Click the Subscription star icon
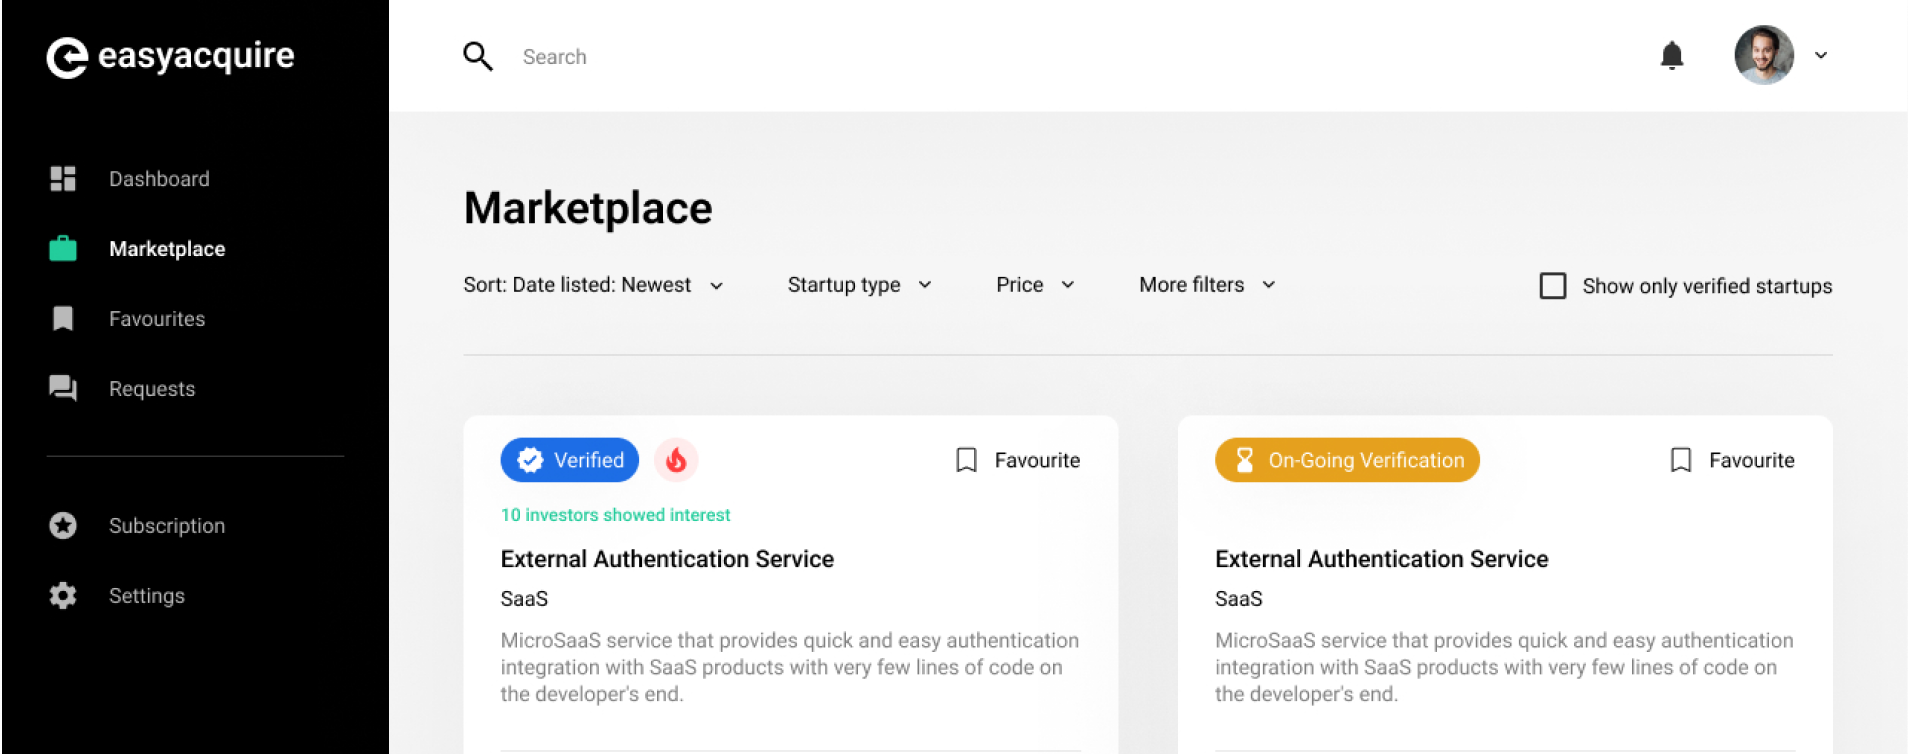Image resolution: width=1908 pixels, height=754 pixels. coord(63,525)
